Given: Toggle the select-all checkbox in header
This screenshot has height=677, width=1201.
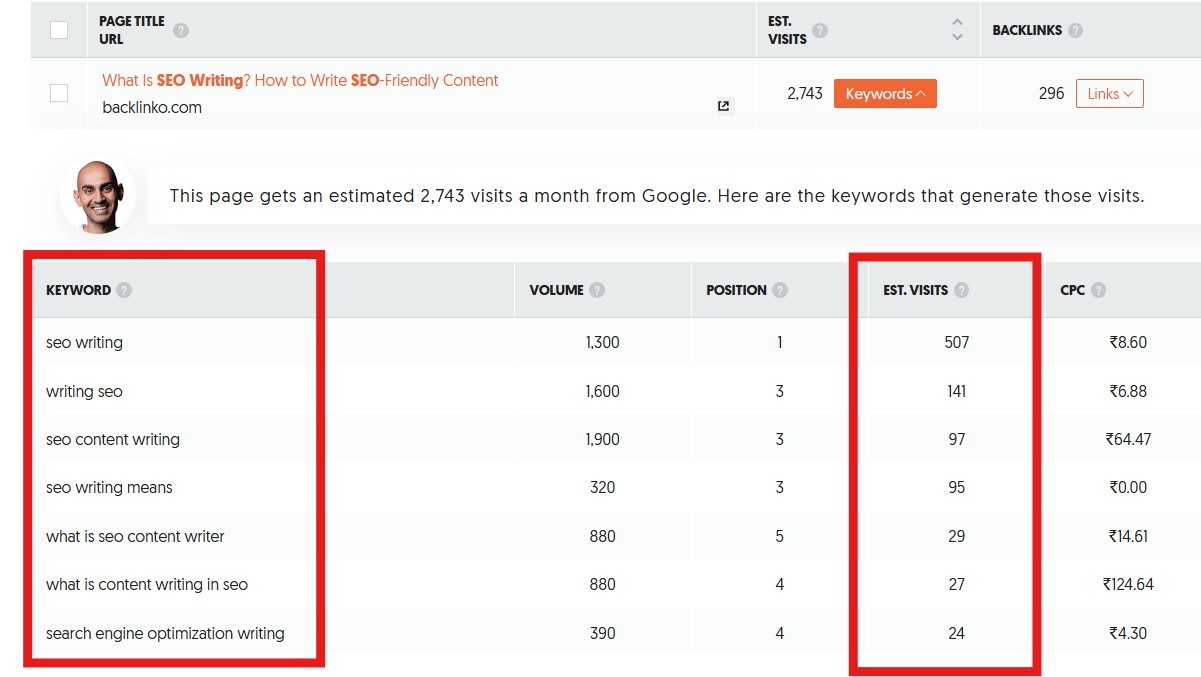Looking at the screenshot, I should tap(59, 30).
